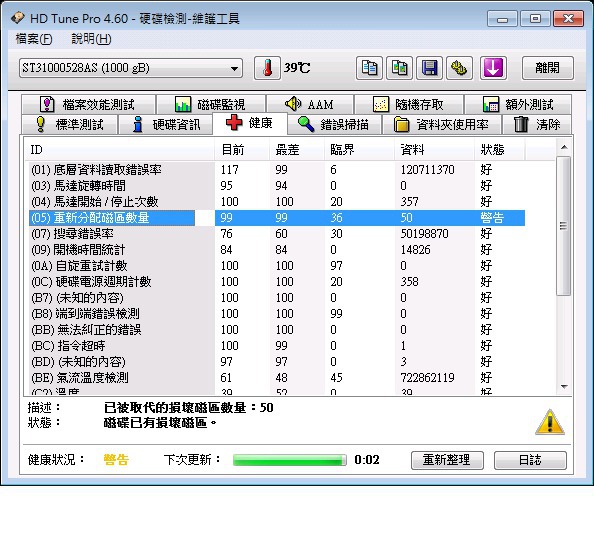This screenshot has width=594, height=533.
Task: Copy info to clipboard icon
Action: point(369,68)
